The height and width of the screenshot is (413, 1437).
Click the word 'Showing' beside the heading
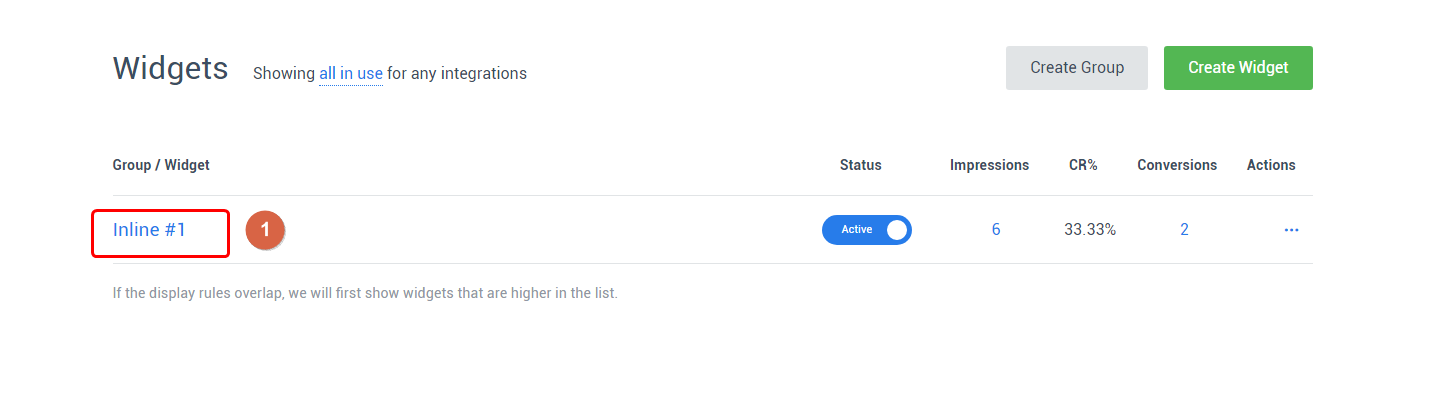click(x=284, y=73)
